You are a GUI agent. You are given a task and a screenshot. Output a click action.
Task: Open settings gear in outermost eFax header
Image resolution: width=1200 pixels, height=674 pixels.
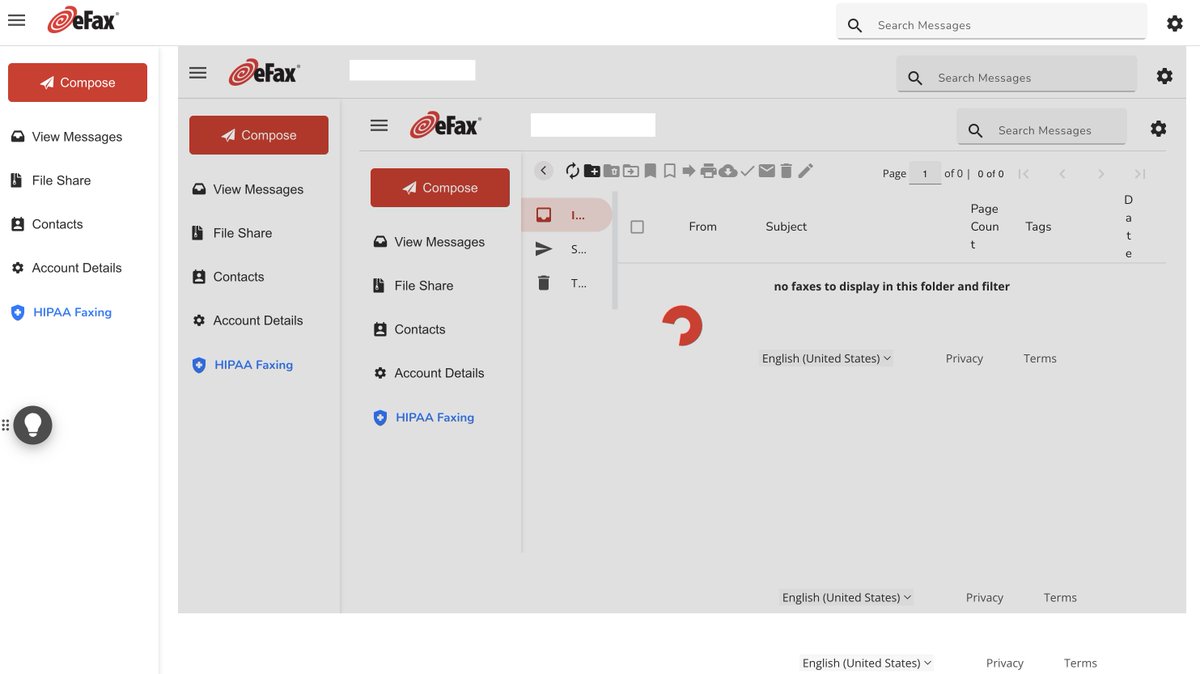1175,24
